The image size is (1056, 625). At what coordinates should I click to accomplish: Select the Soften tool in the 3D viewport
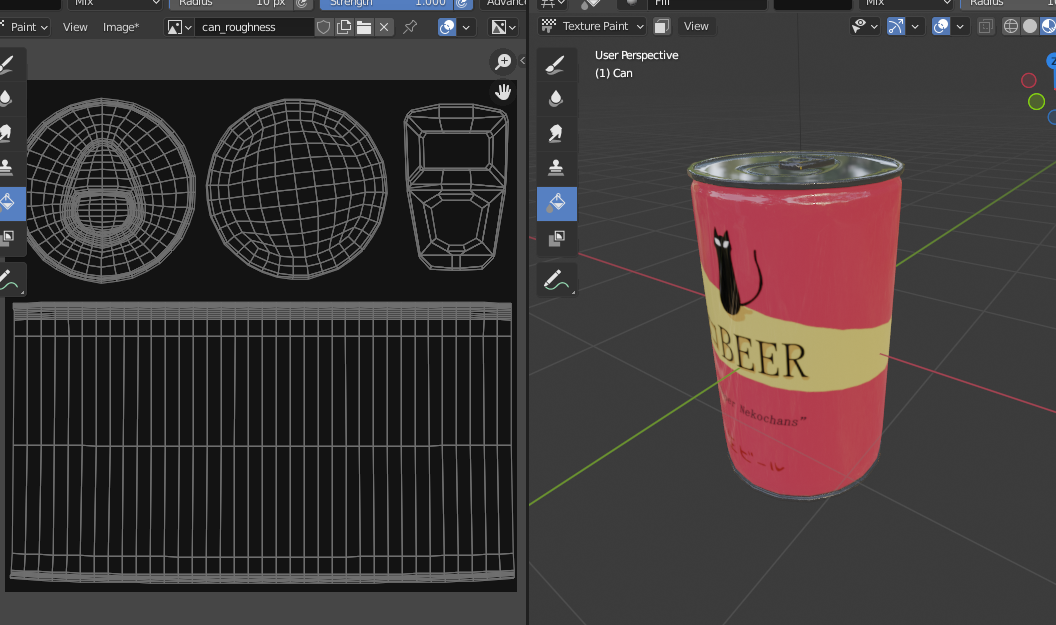click(556, 98)
